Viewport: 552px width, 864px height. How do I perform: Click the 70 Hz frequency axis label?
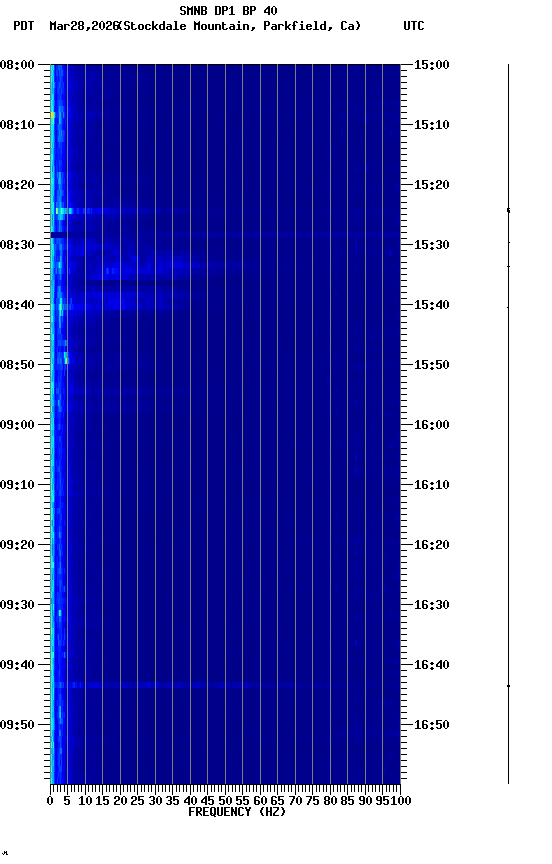click(295, 801)
